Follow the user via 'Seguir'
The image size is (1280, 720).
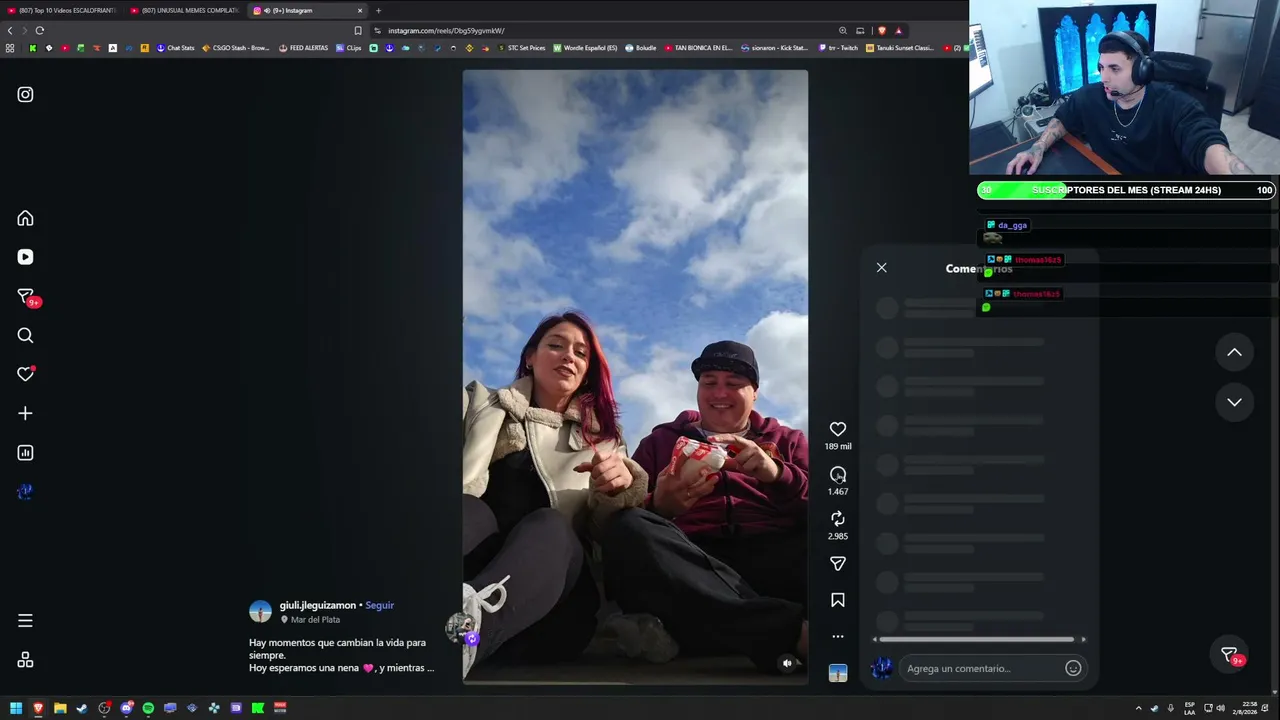pyautogui.click(x=380, y=605)
